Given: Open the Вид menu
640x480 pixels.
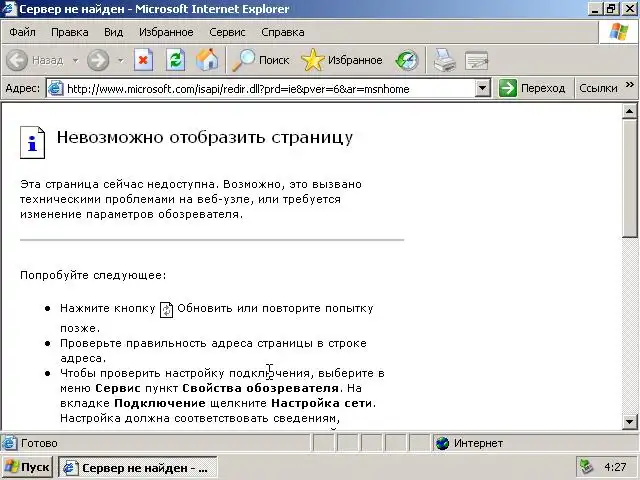Looking at the screenshot, I should tap(113, 32).
